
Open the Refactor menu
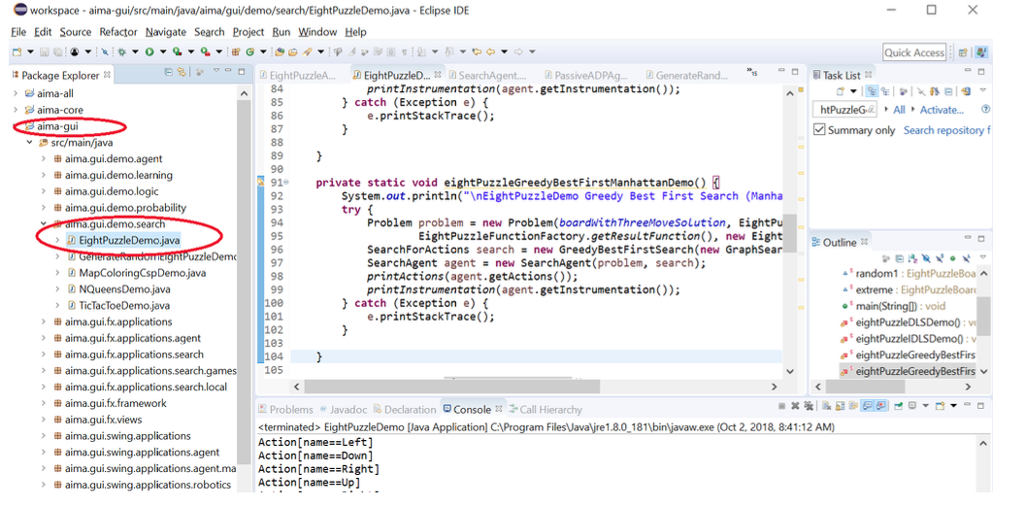(118, 32)
